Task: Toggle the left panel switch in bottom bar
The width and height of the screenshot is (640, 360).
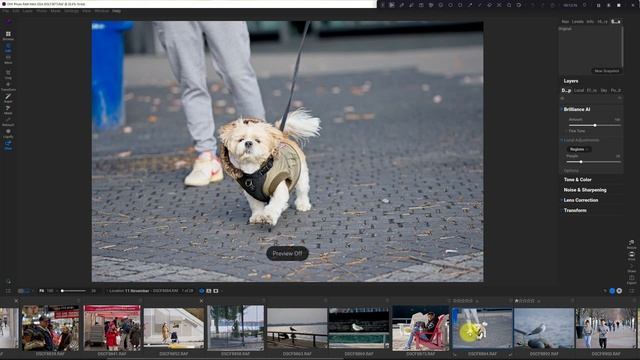Action: [24, 291]
